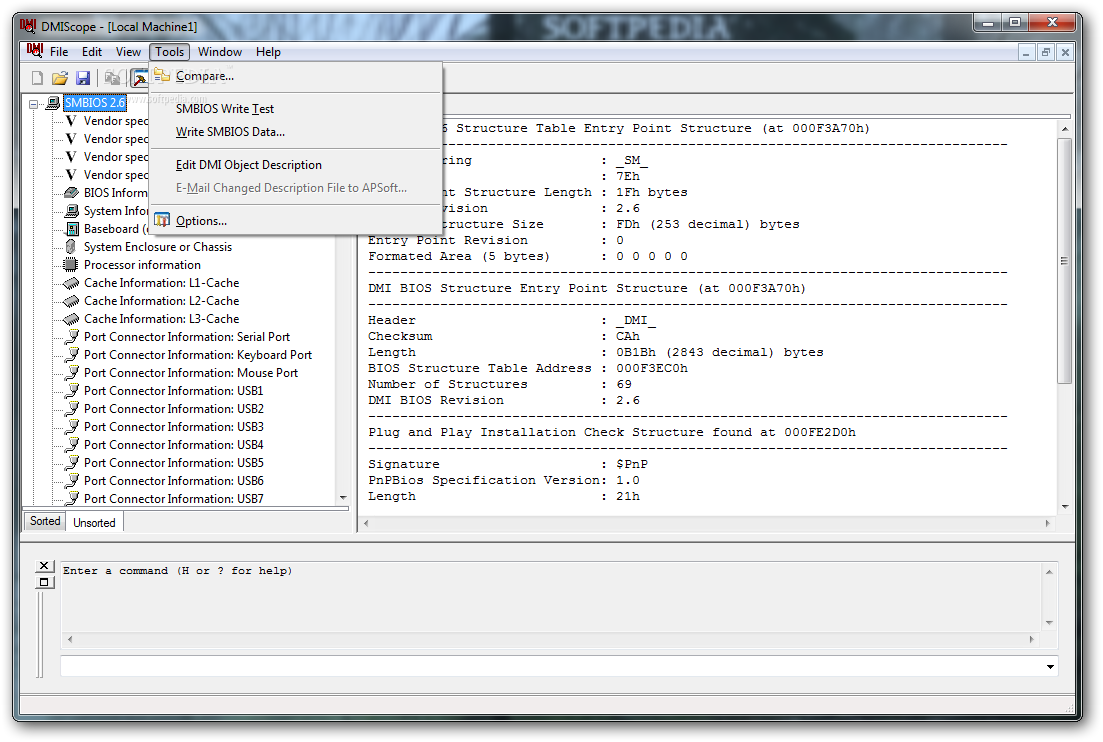
Task: Select Port Connector Information: Serial Port
Action: pos(186,337)
